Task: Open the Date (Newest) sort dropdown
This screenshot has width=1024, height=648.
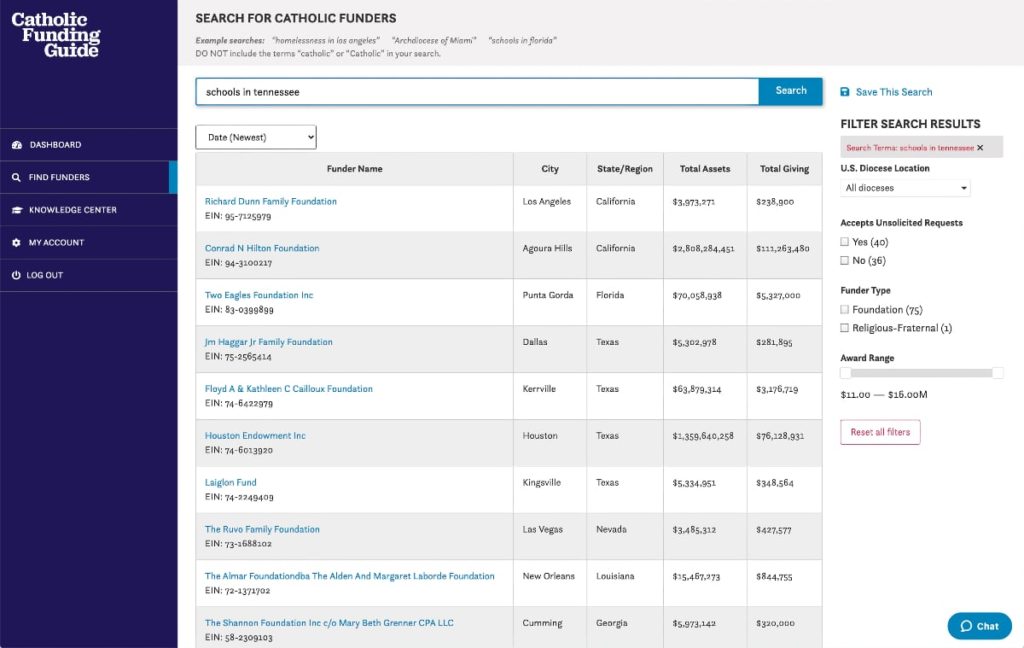Action: pos(256,137)
